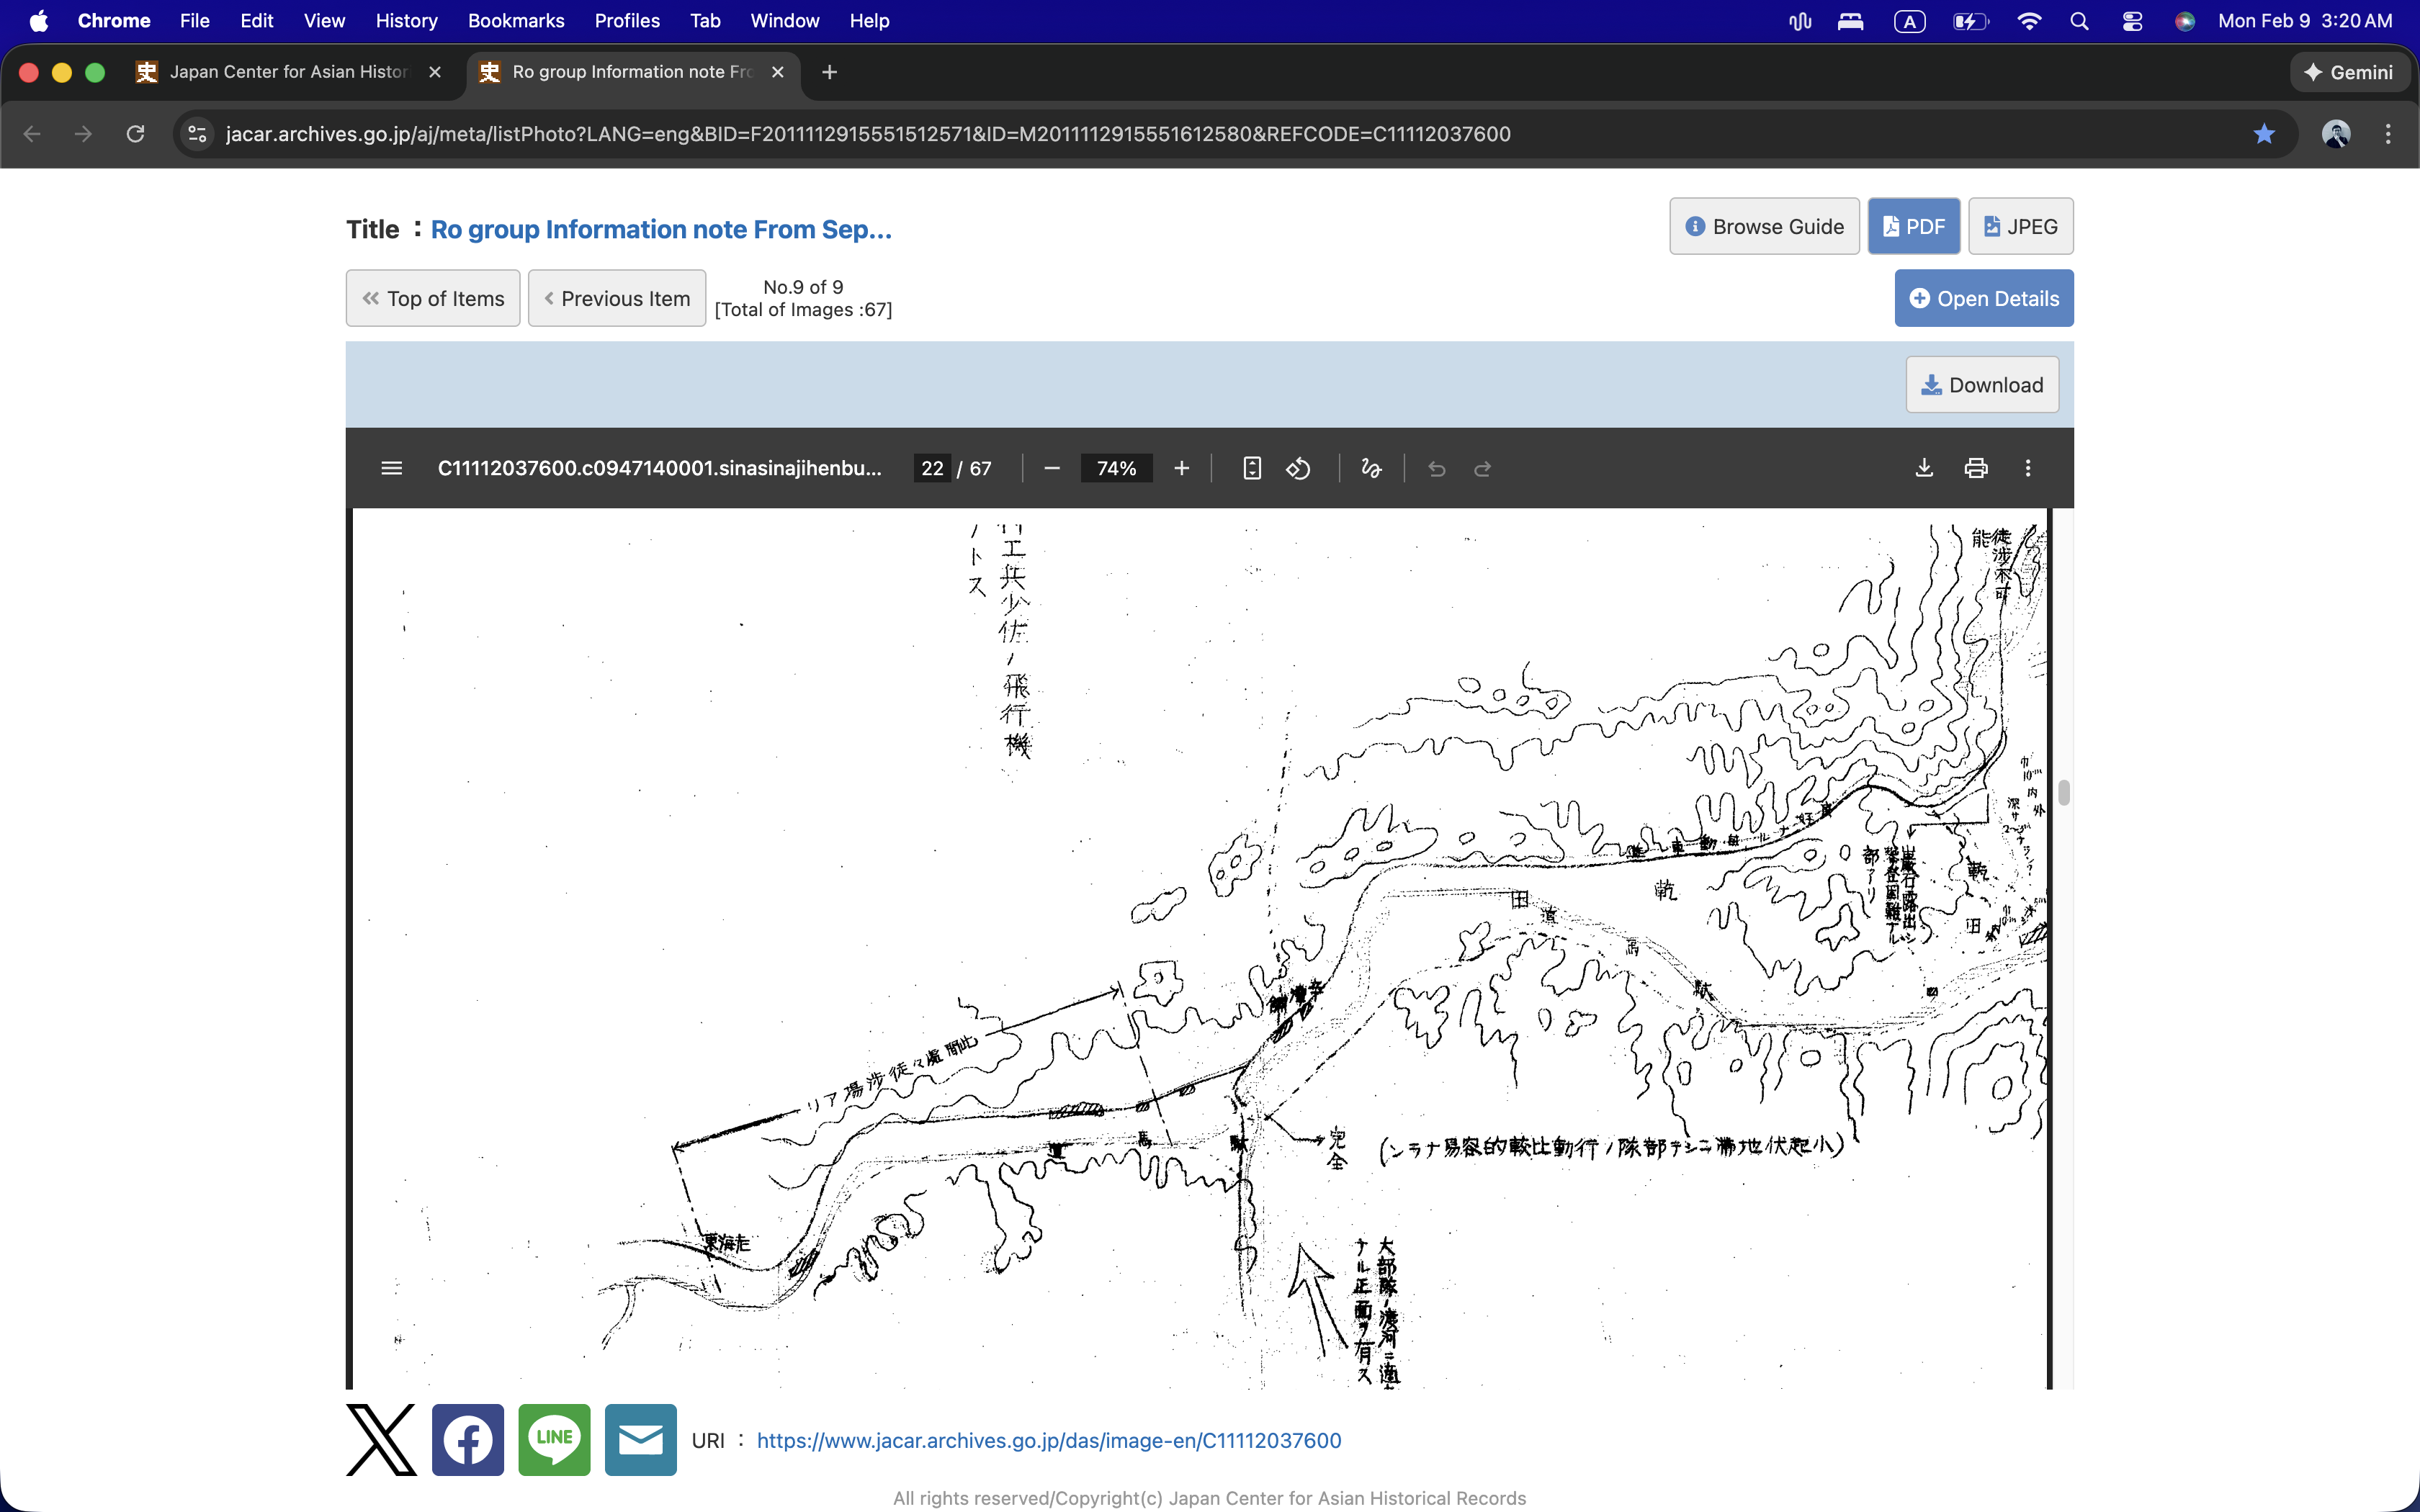Click the redo arrow in PDF toolbar
2420x1512 pixels.
(x=1483, y=468)
